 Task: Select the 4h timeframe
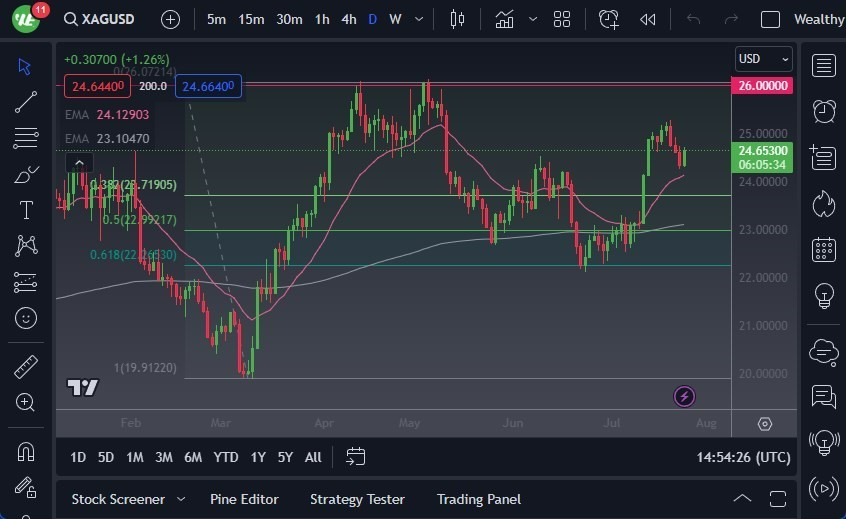(348, 19)
